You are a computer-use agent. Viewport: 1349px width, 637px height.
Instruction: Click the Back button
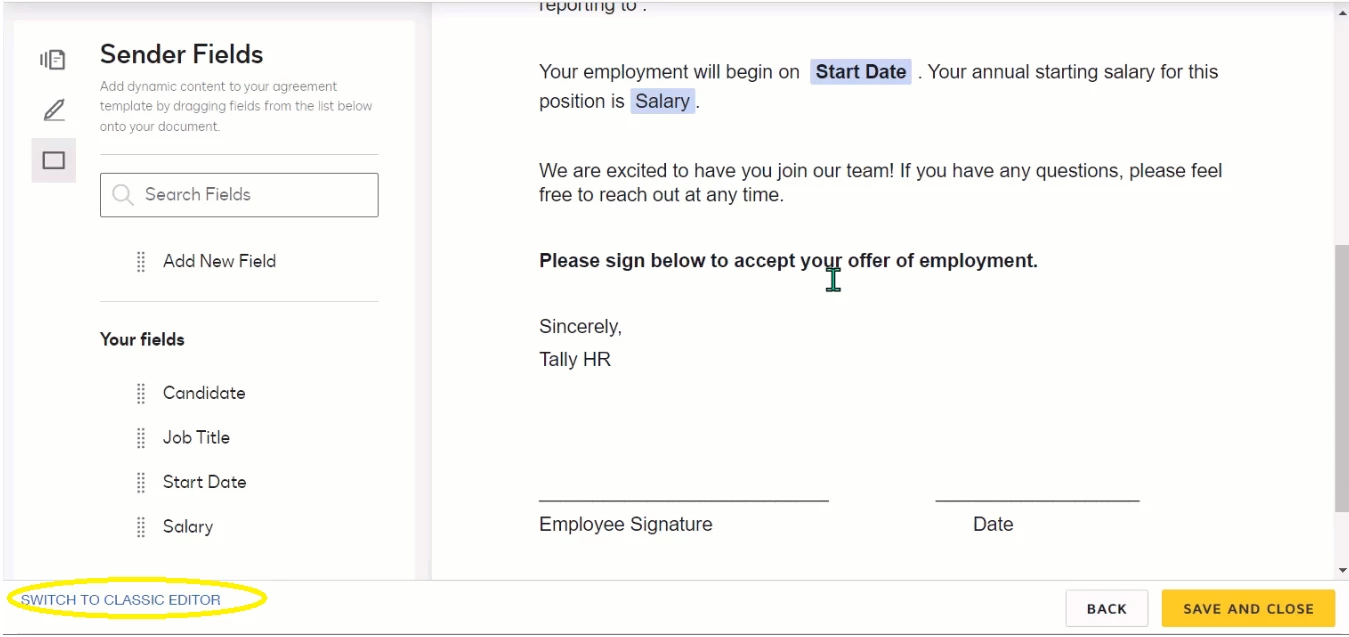click(1106, 608)
